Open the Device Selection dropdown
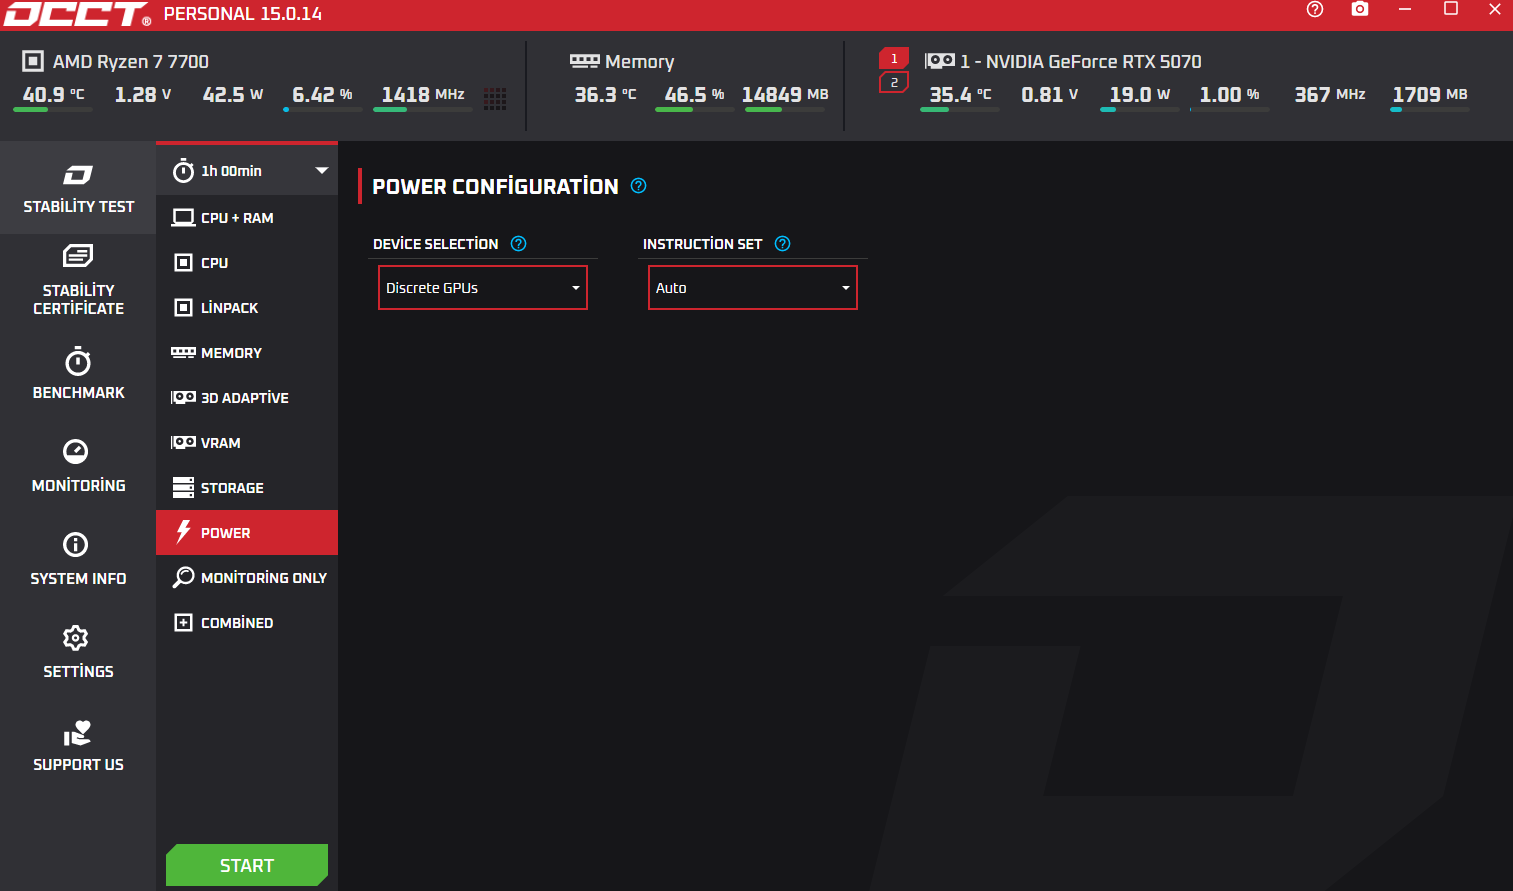 pos(483,288)
